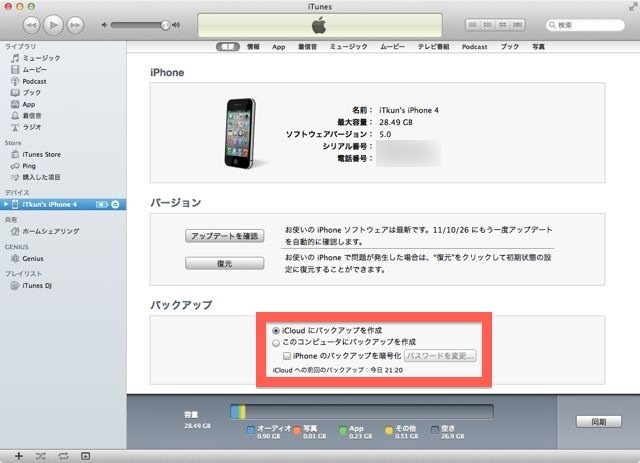Open ホームシェアリング home sharing
The image size is (640, 463).
[x=51, y=231]
